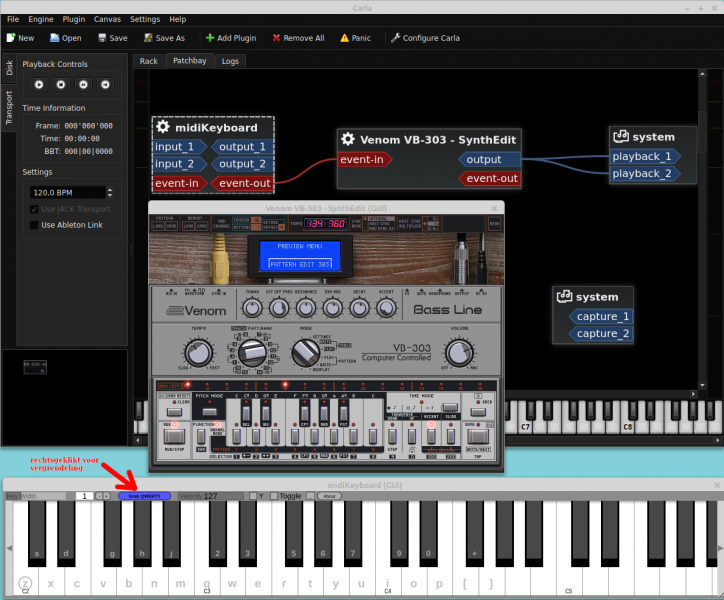Viewport: 724px width, 600px height.
Task: Click the transport Backwards button
Action: pyautogui.click(x=83, y=85)
